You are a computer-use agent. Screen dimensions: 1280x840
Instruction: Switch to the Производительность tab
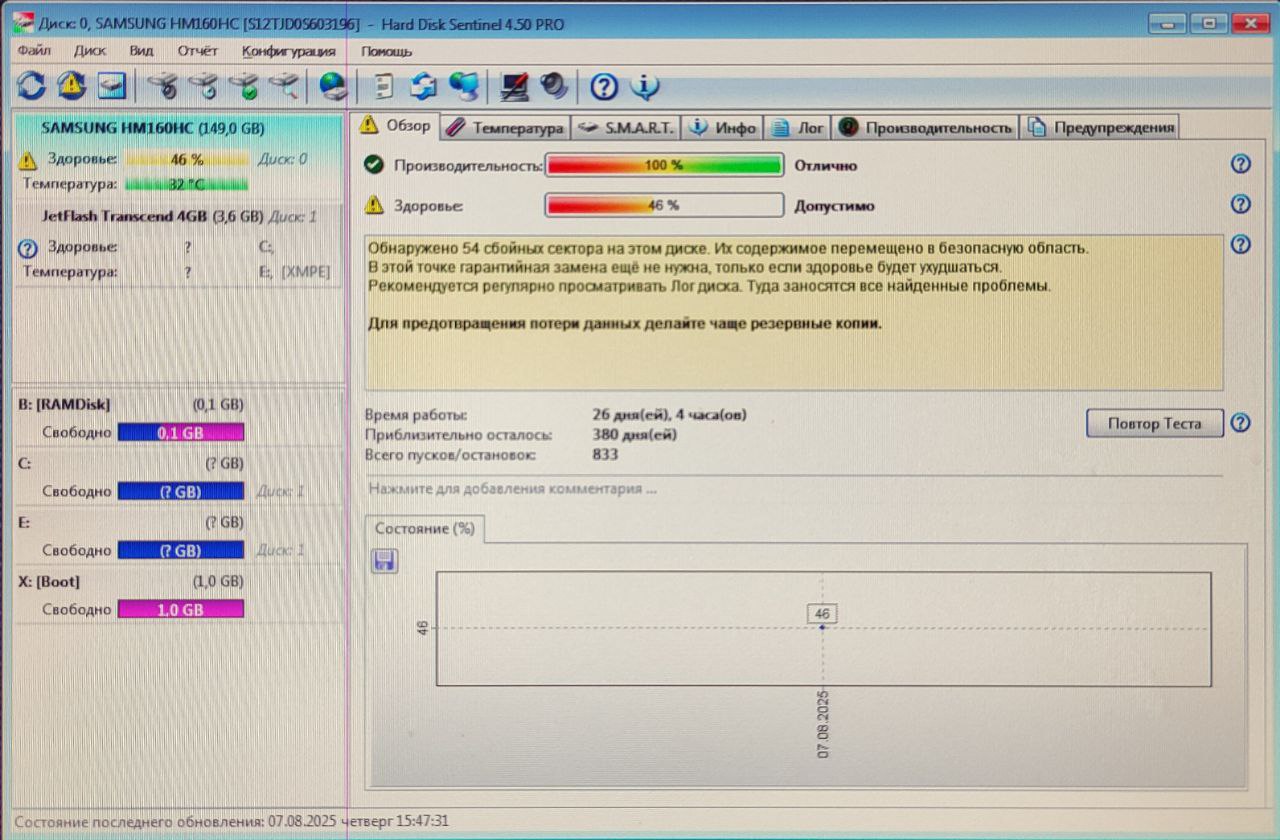point(927,127)
